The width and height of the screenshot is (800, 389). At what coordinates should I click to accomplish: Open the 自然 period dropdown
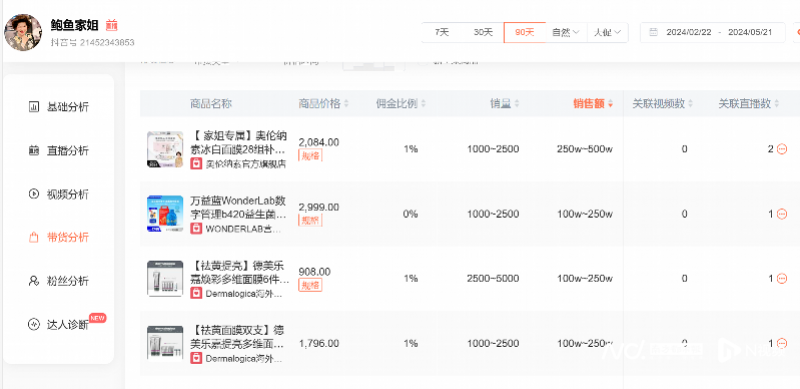(x=566, y=32)
